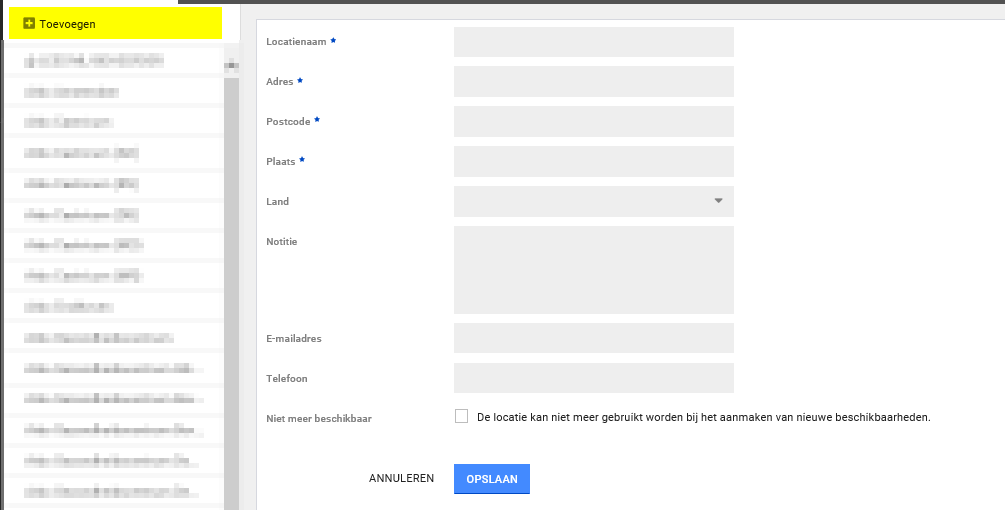Click into the Adres text field
The height and width of the screenshot is (510, 1005).
pos(593,81)
